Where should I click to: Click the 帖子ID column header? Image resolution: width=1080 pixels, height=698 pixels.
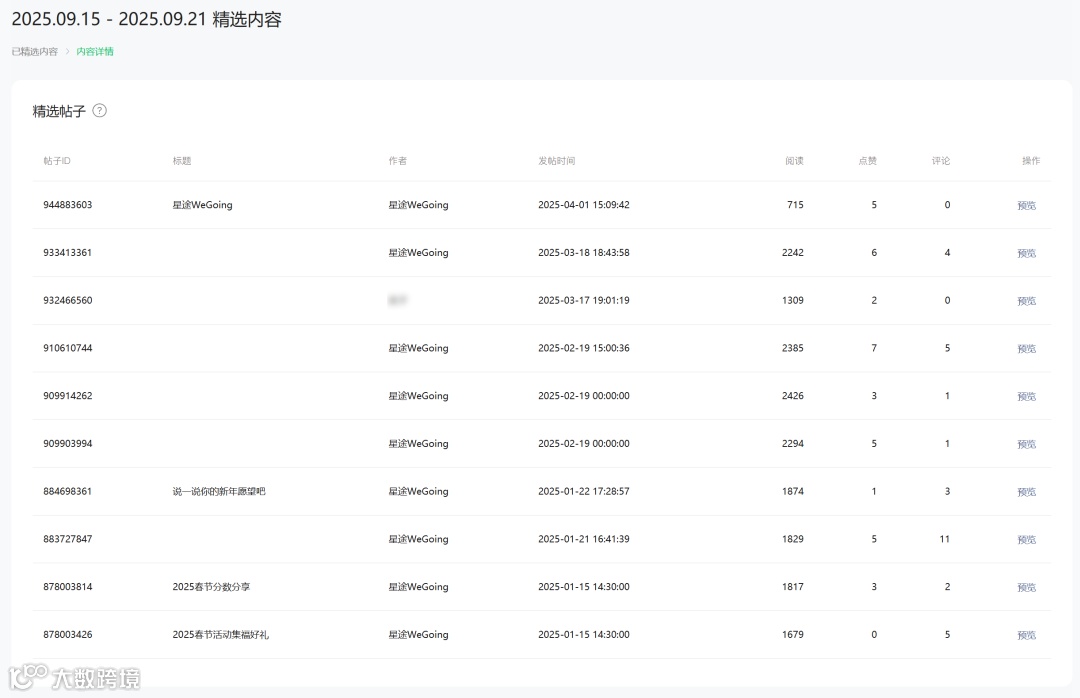click(x=56, y=161)
